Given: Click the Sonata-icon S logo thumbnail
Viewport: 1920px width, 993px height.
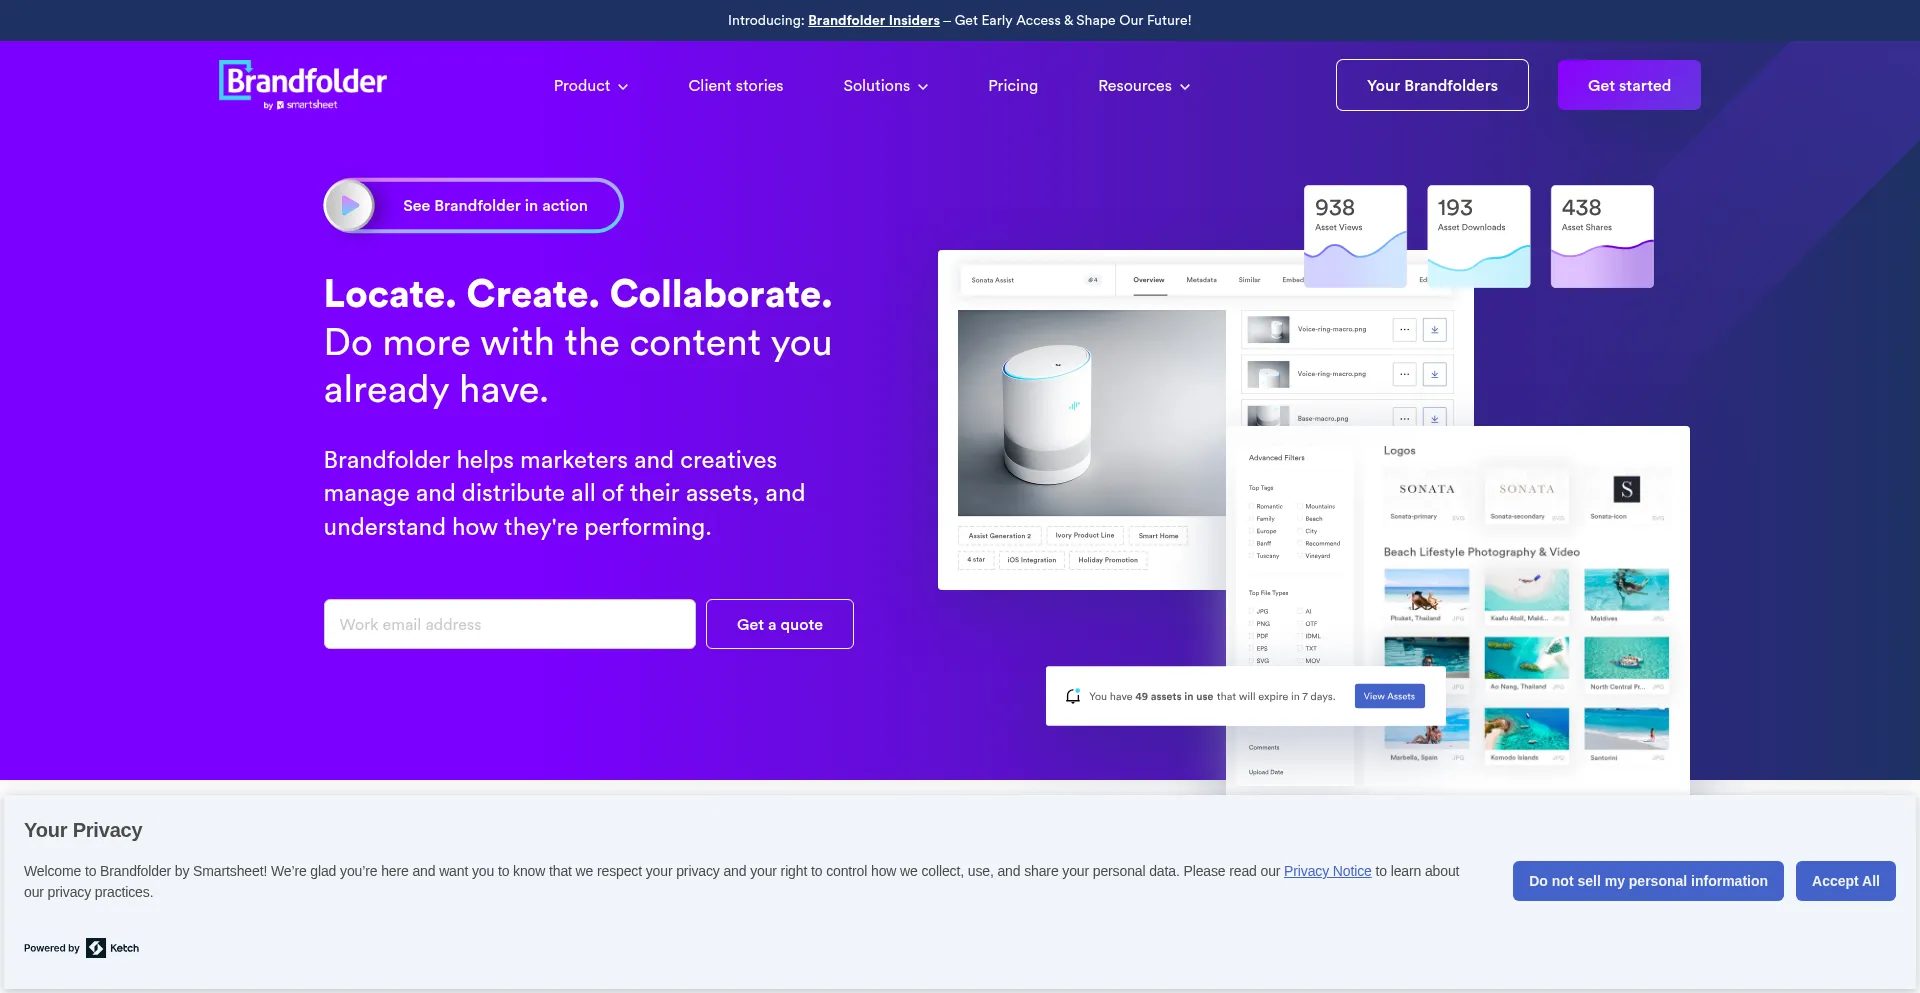Looking at the screenshot, I should point(1627,490).
